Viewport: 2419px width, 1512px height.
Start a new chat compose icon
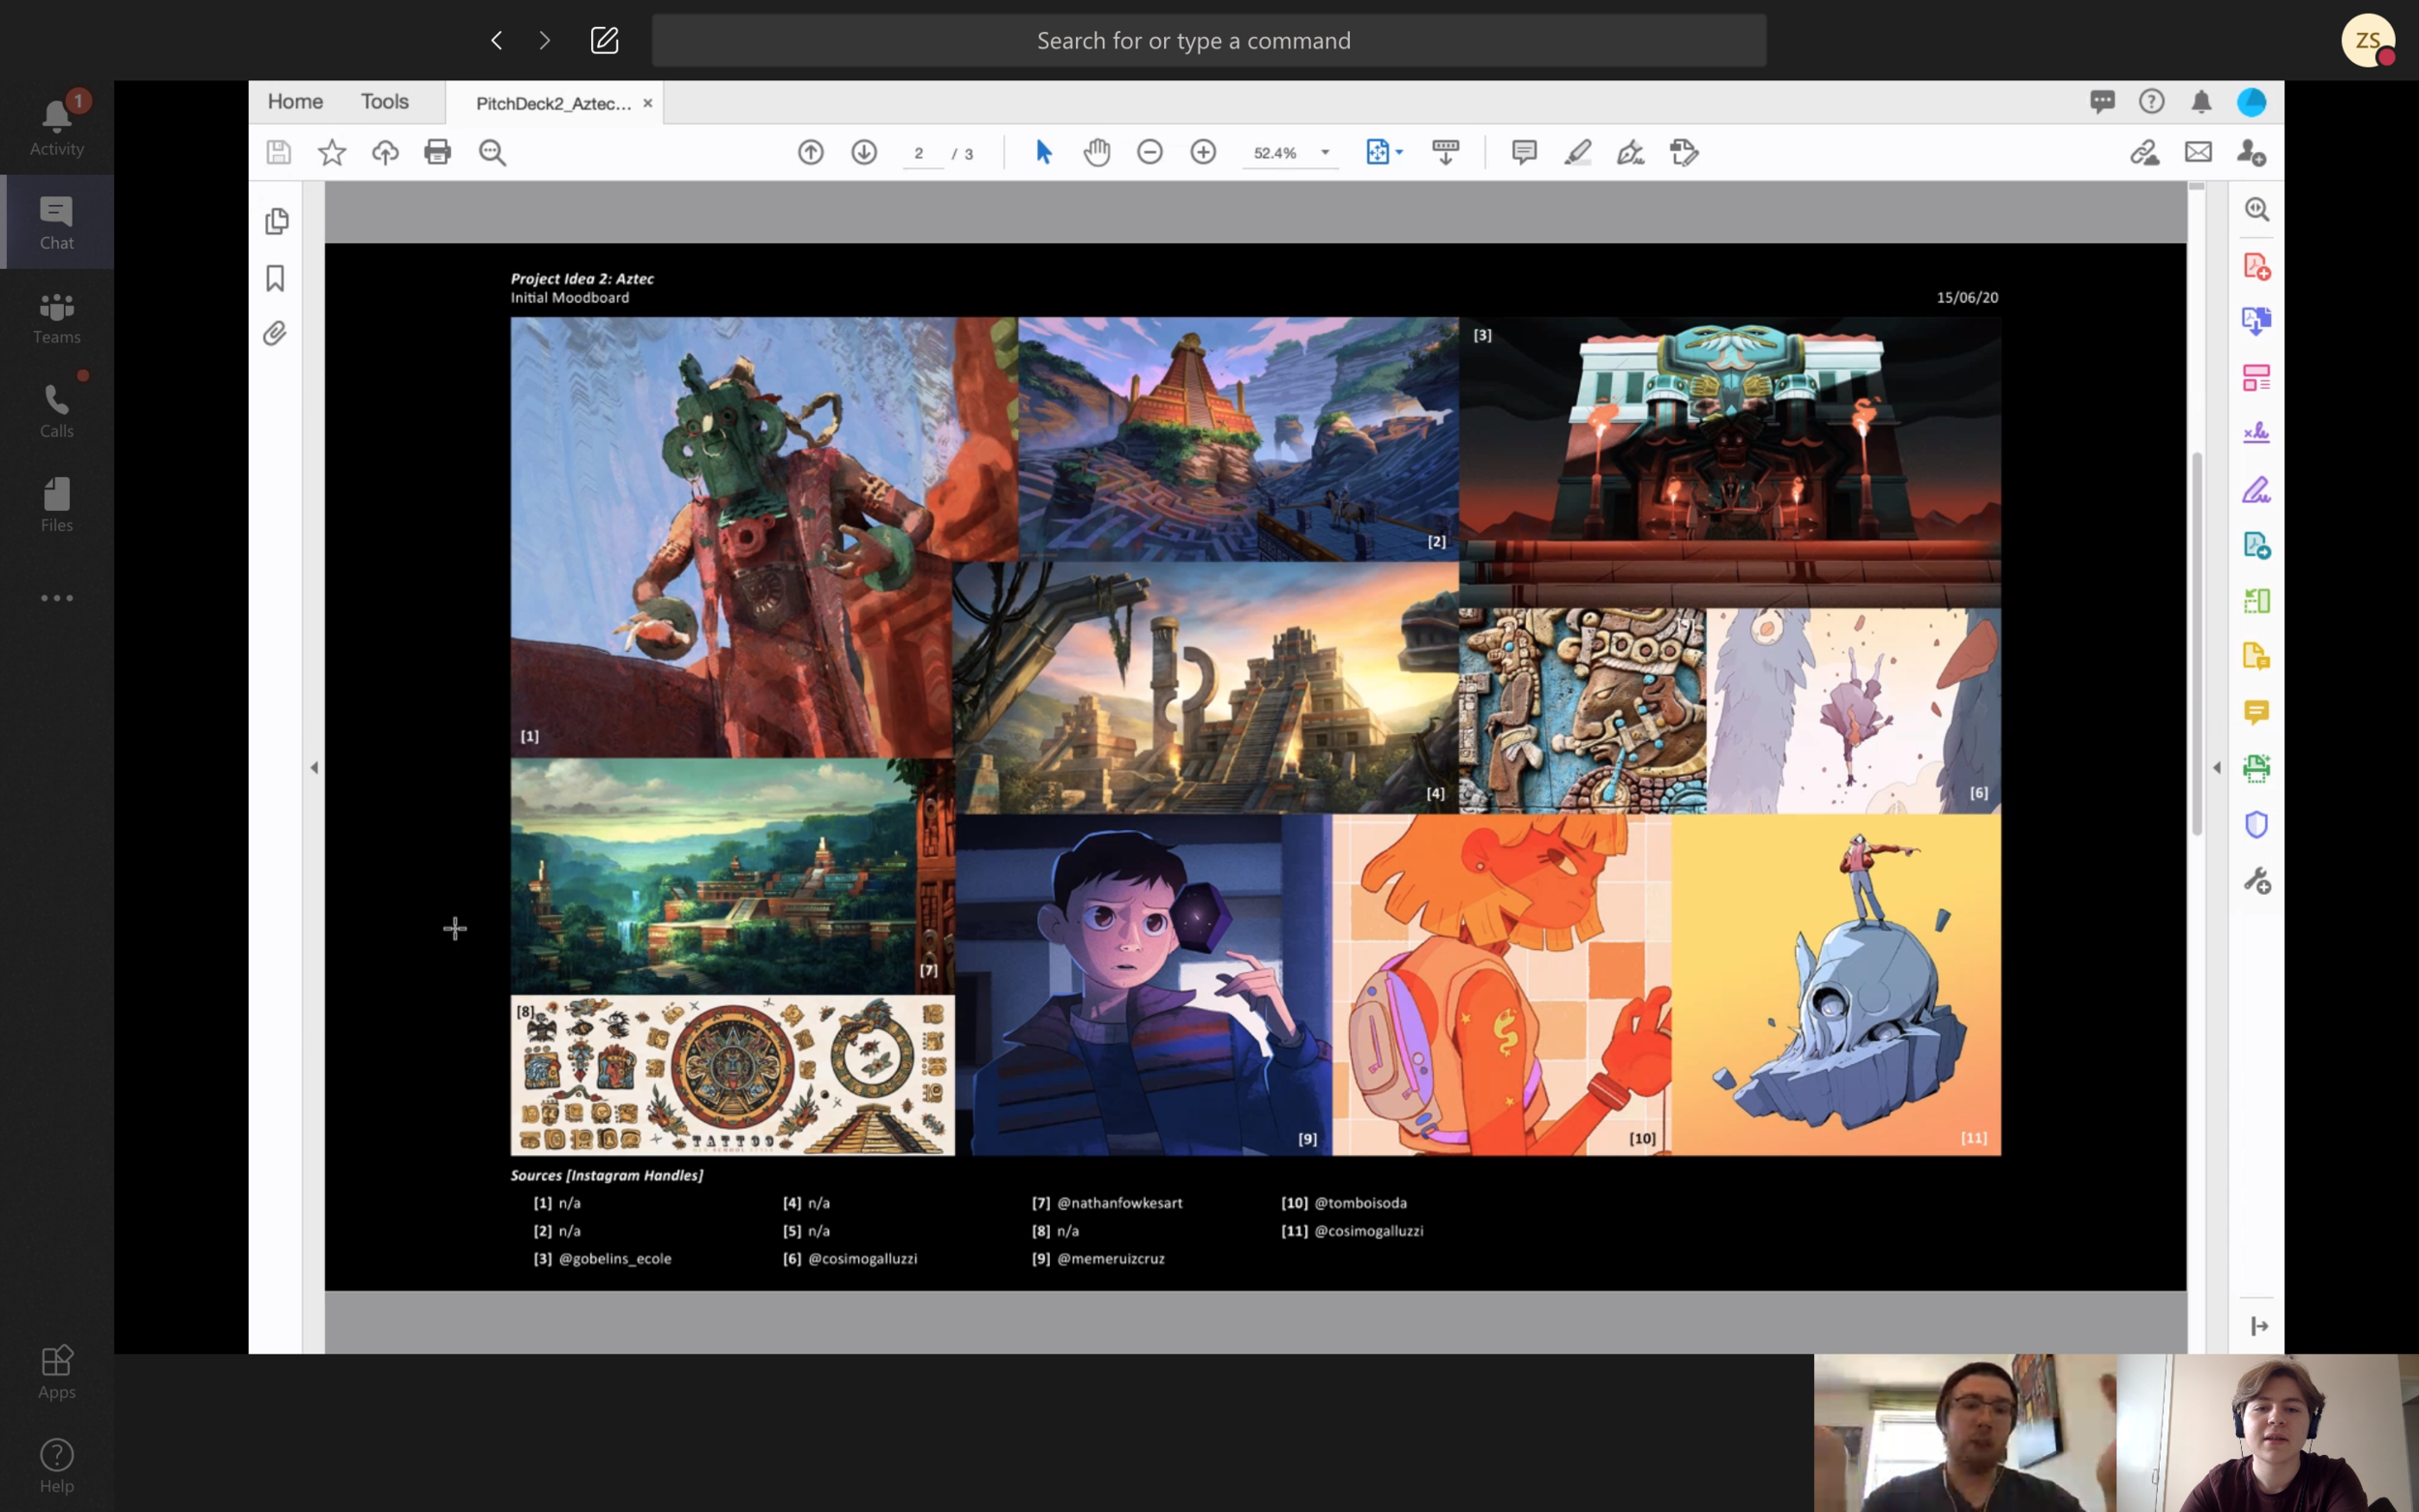[x=605, y=40]
